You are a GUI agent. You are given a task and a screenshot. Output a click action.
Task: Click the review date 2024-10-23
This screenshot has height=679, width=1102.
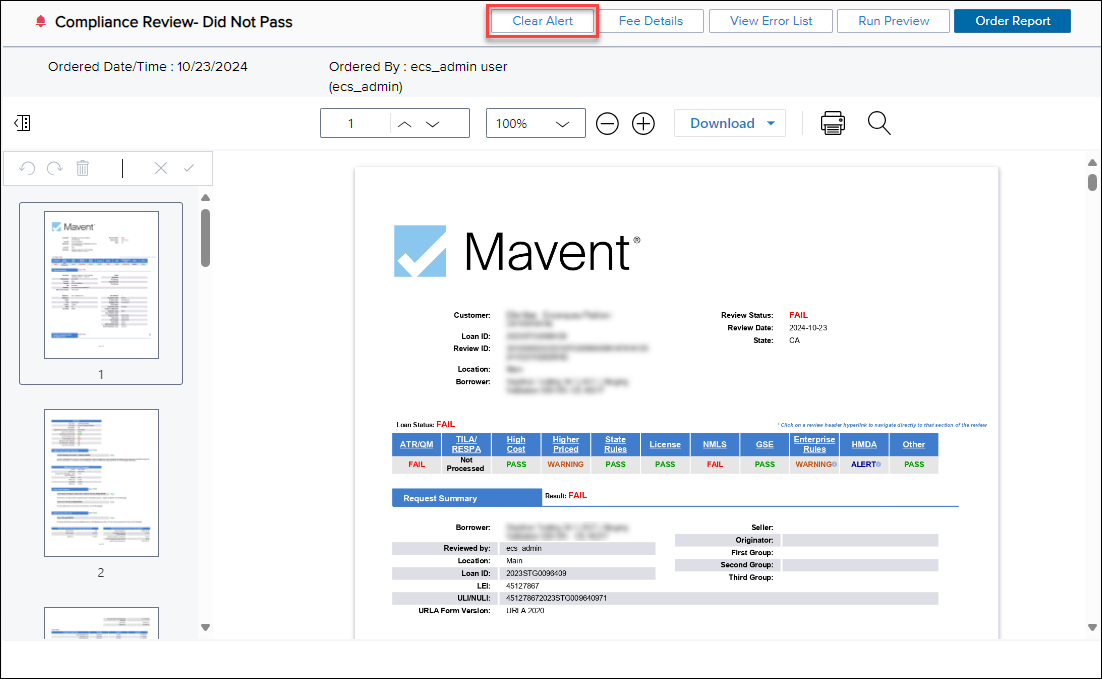(x=808, y=328)
